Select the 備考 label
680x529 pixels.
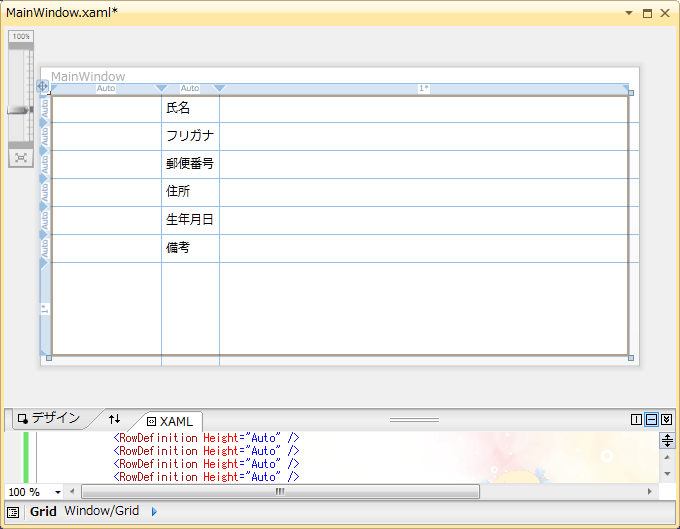point(178,248)
